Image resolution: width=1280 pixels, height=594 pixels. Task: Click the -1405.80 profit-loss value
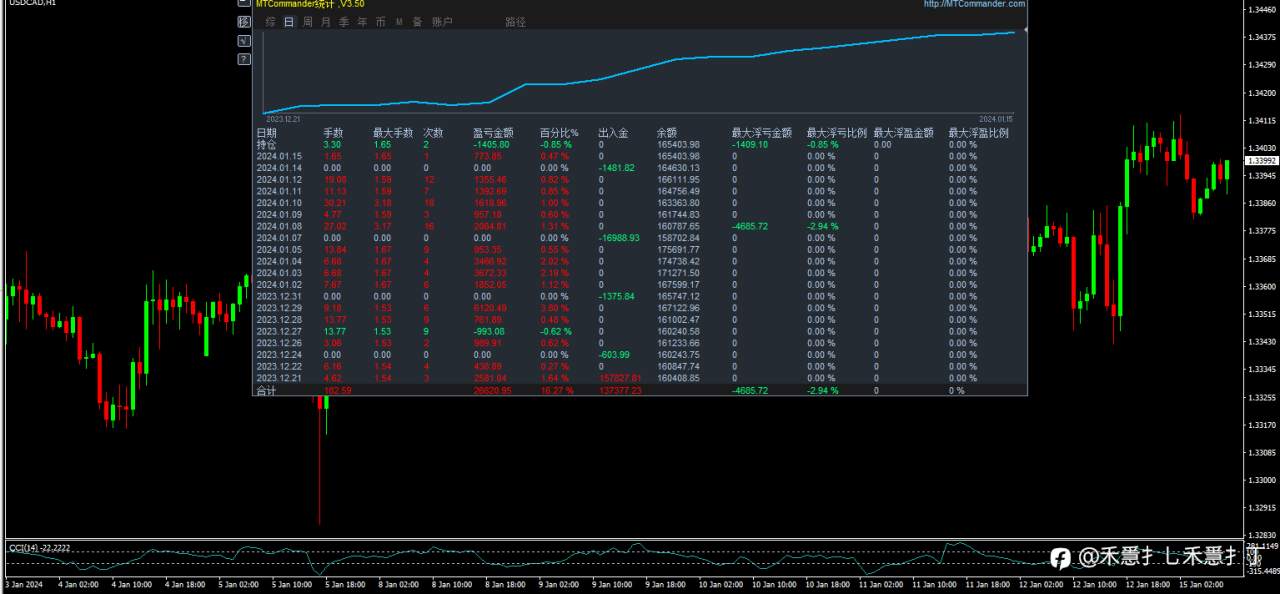click(x=491, y=144)
